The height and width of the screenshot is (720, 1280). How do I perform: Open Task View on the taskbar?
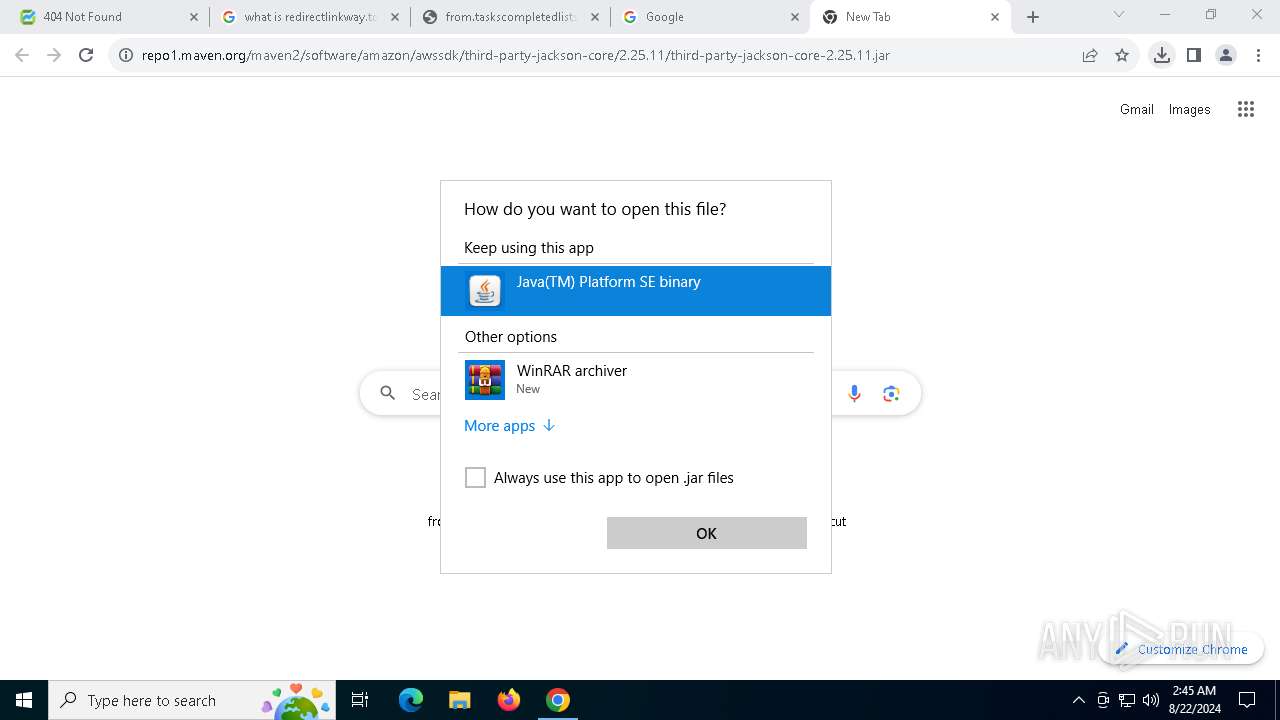coord(360,700)
